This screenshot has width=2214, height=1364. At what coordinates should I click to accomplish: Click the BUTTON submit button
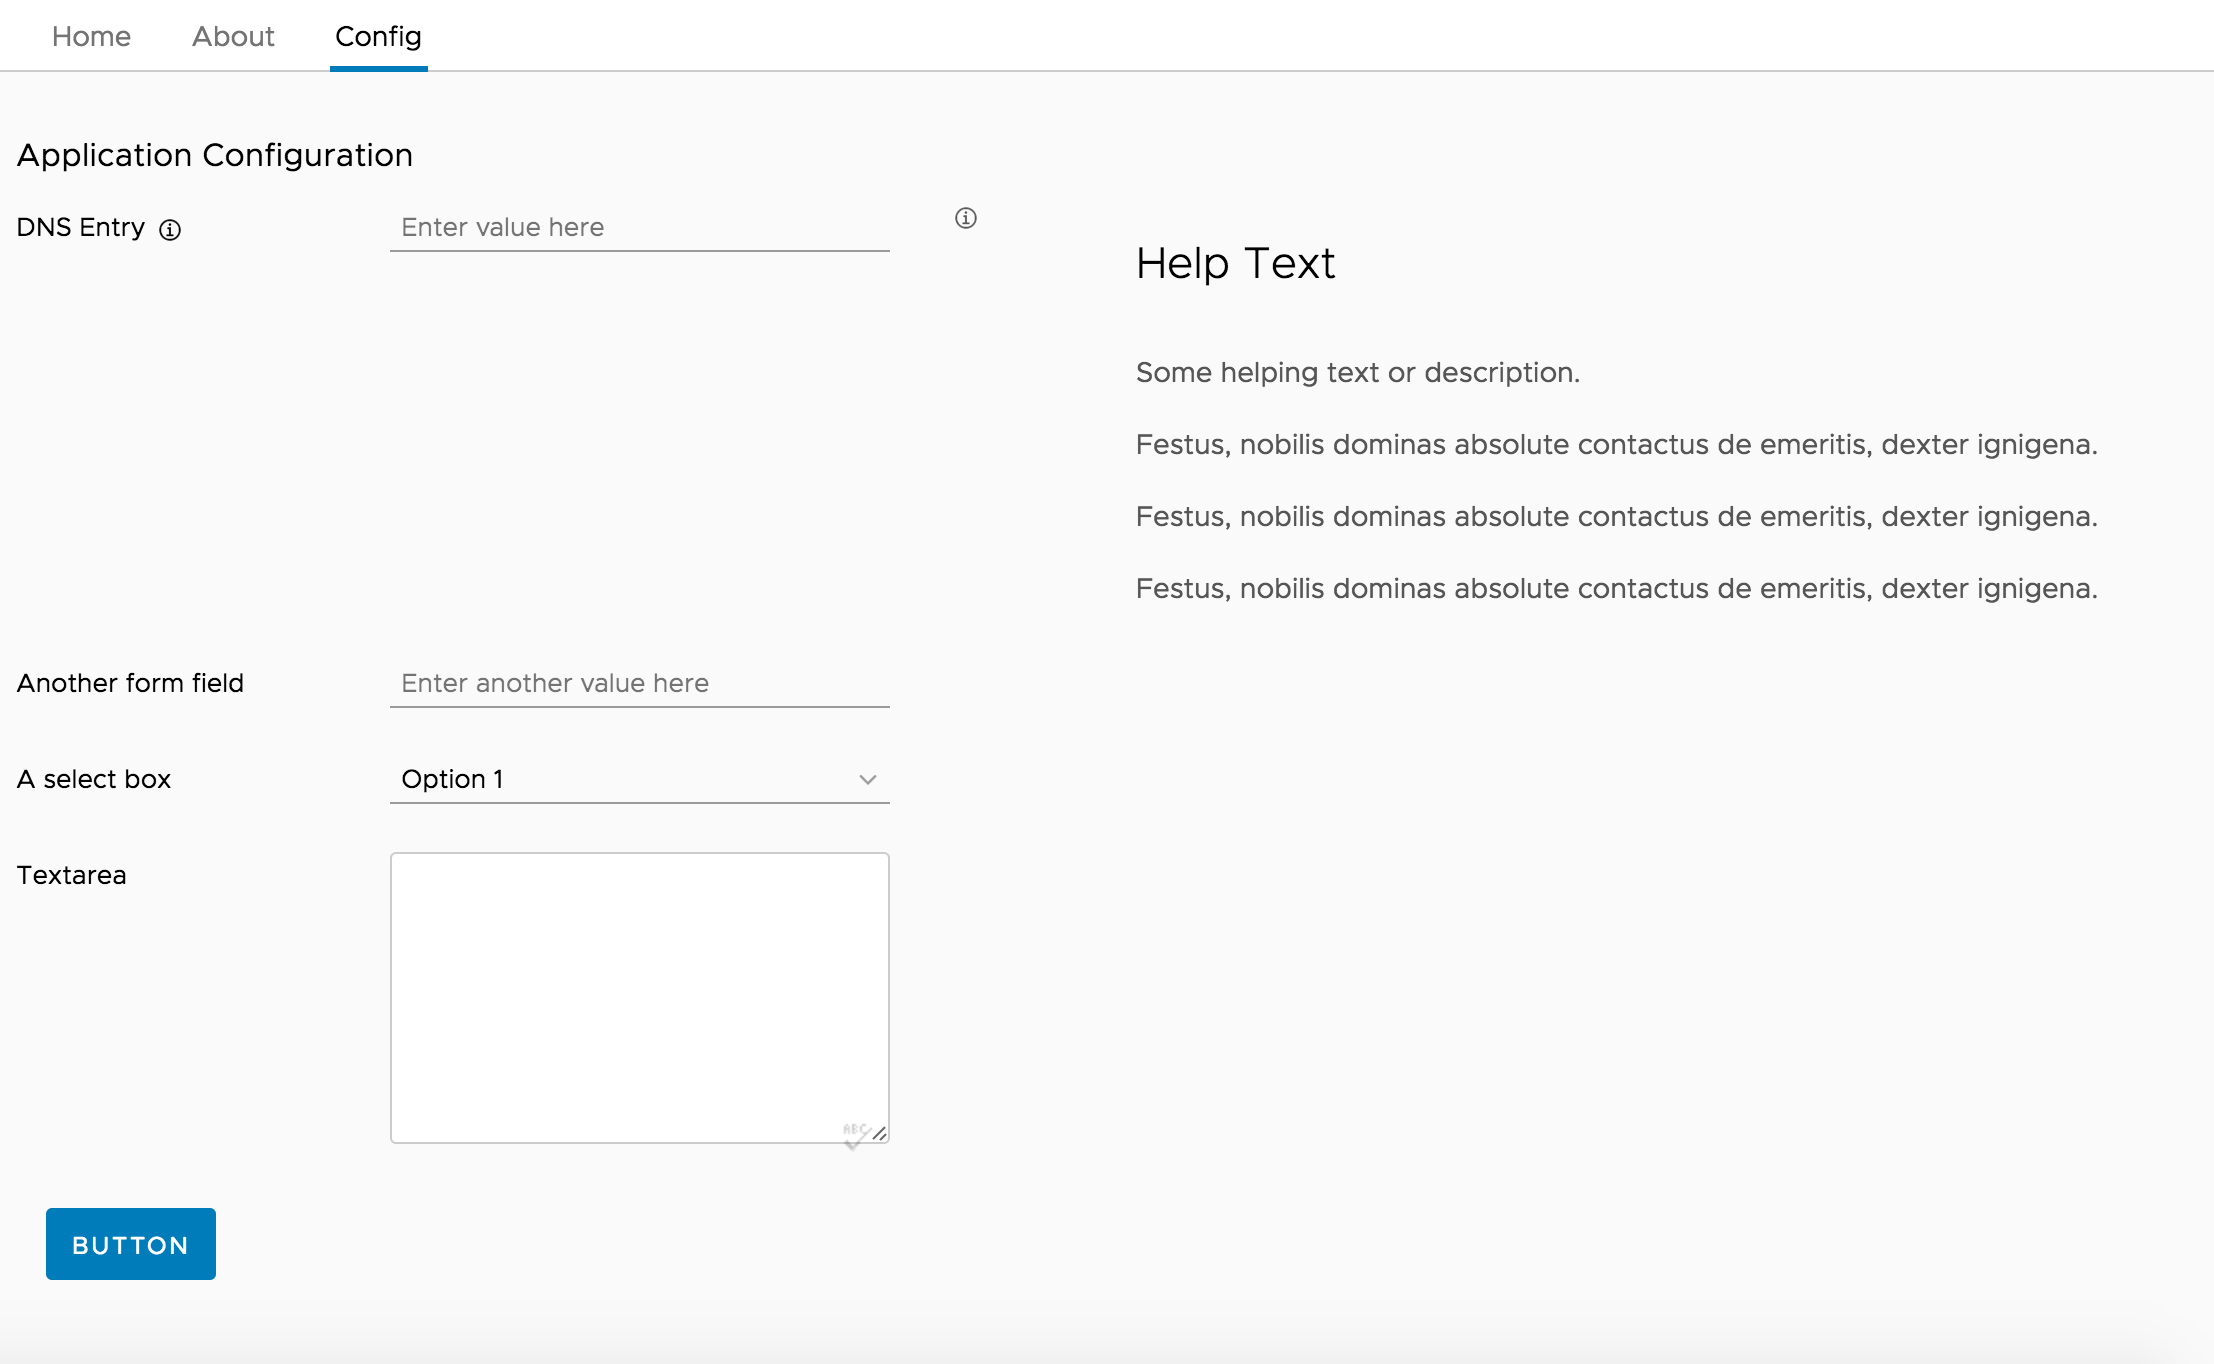pos(130,1244)
